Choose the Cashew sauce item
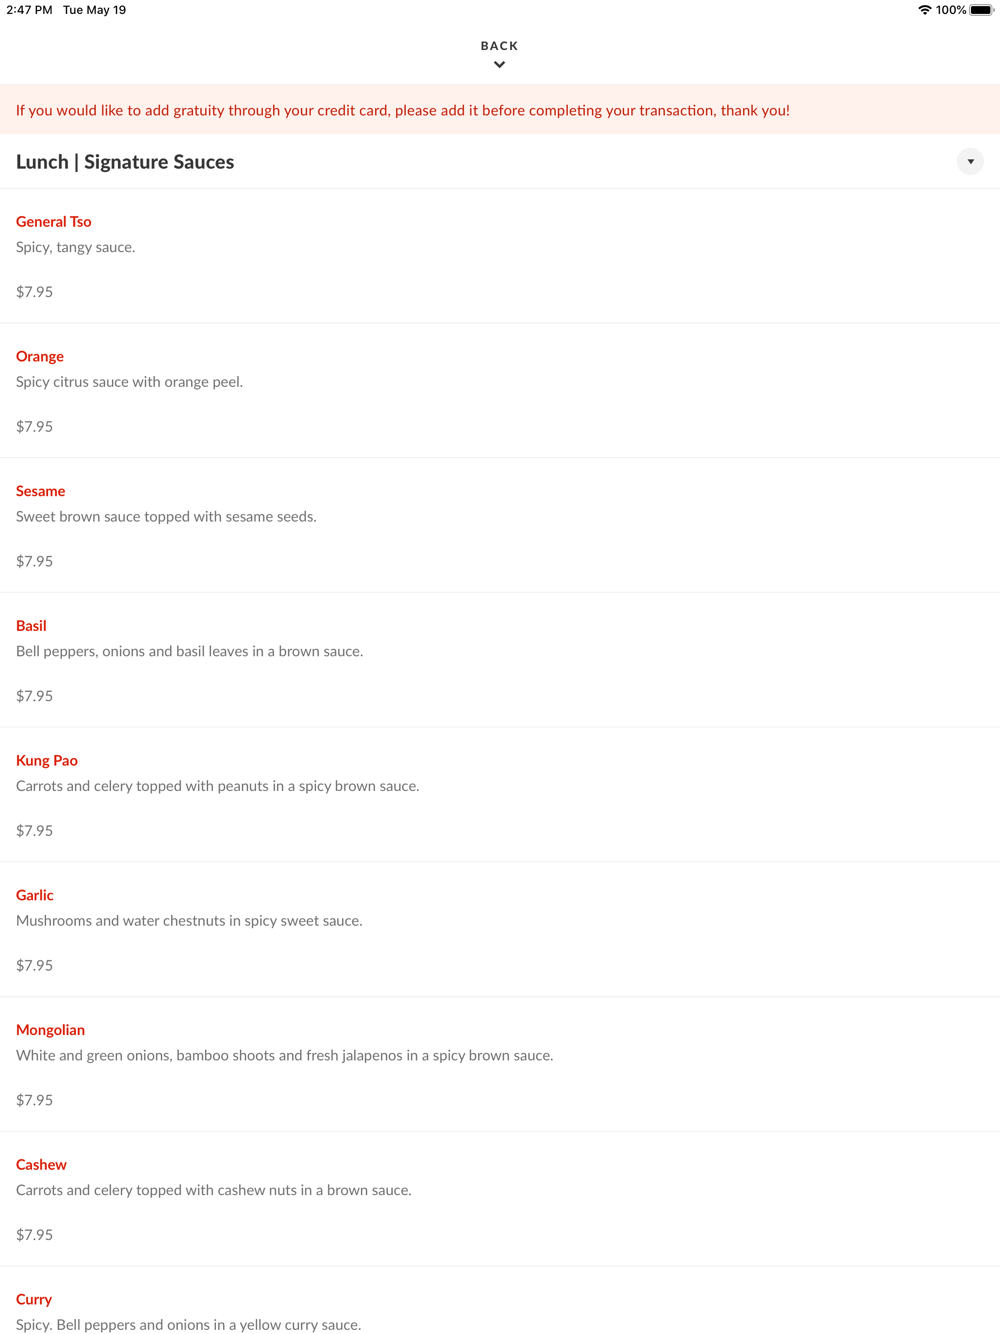This screenshot has width=1000, height=1334. point(500,1199)
